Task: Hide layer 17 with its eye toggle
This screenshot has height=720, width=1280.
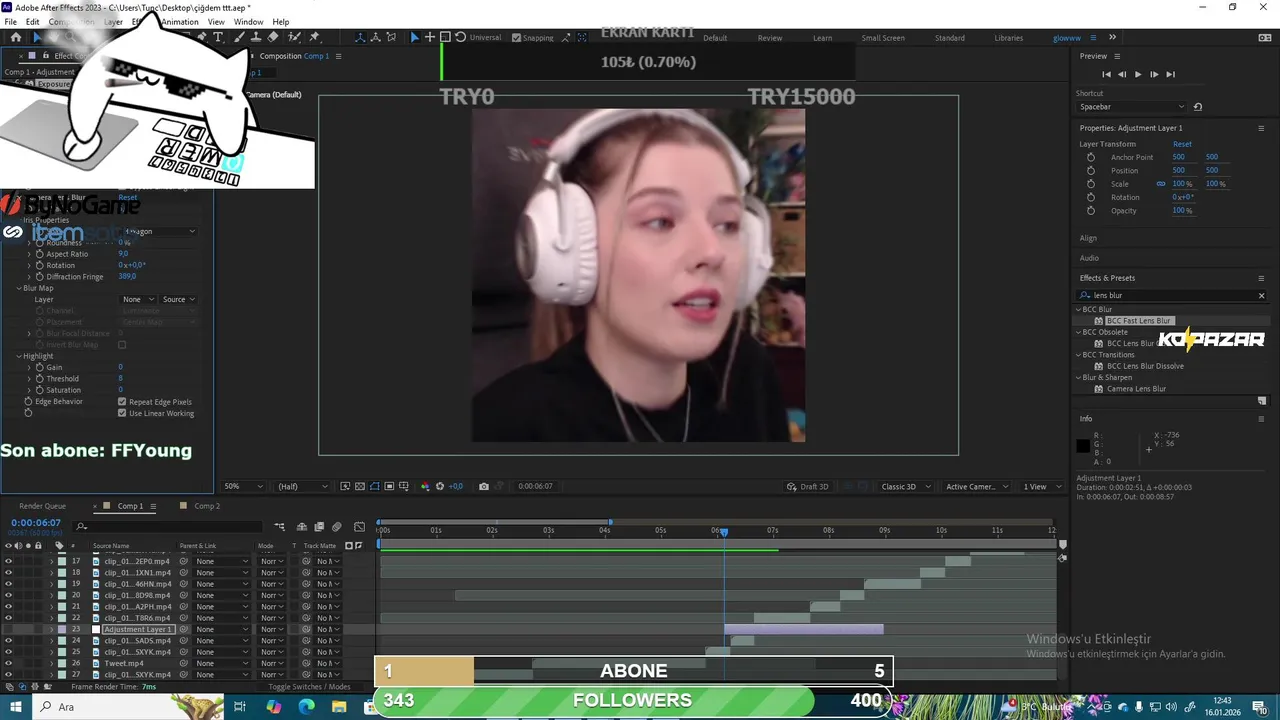Action: (8, 561)
